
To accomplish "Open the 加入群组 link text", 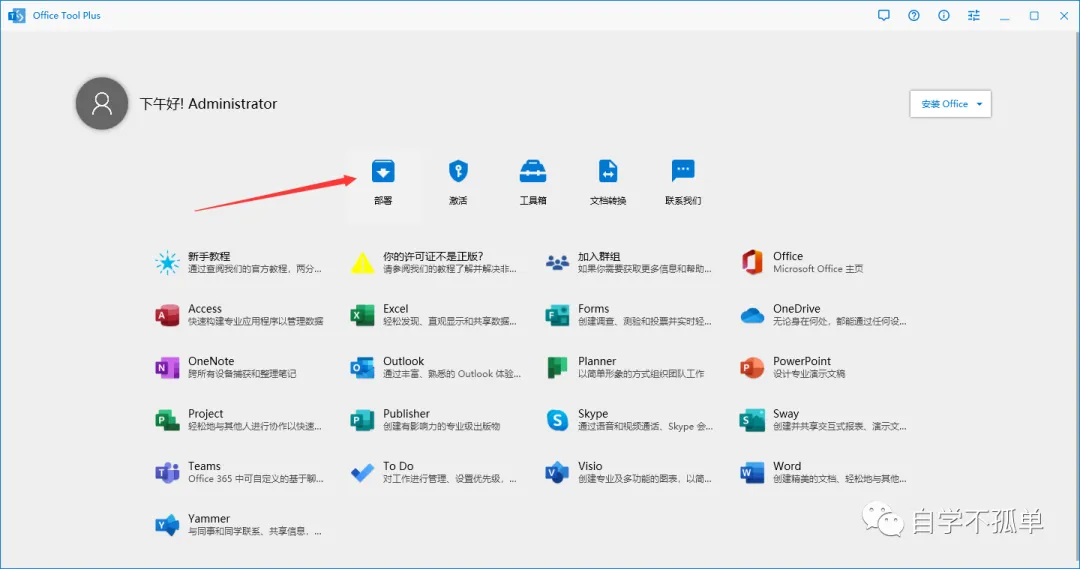I will tap(599, 256).
